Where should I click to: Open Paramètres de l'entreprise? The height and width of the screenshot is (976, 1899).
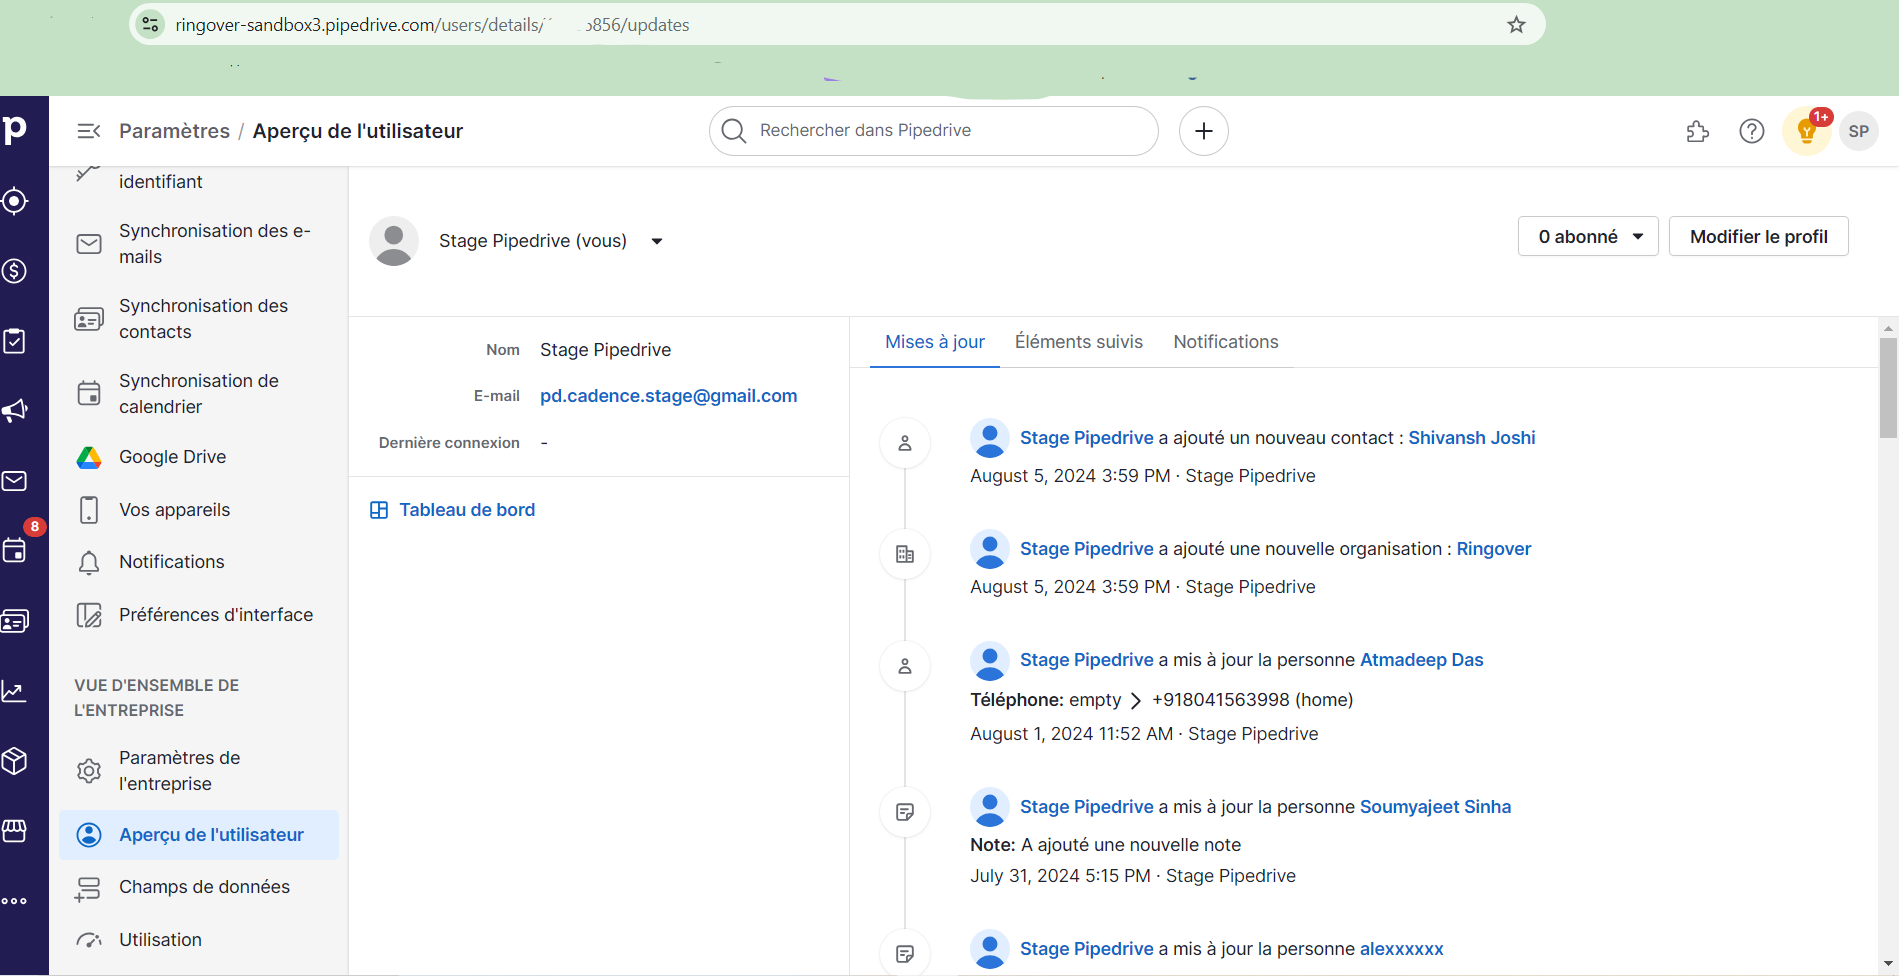pyautogui.click(x=199, y=771)
